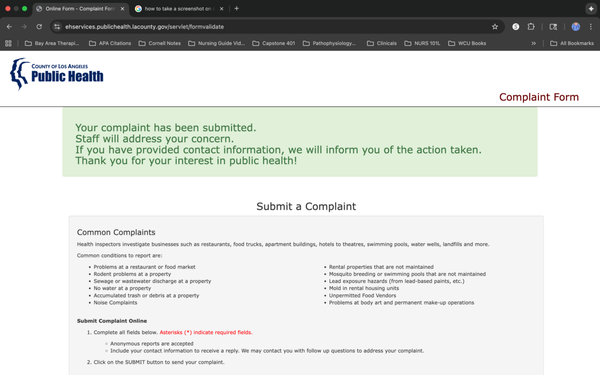Click 'Unpermitted Food Vendors' list item

pyautogui.click(x=362, y=295)
